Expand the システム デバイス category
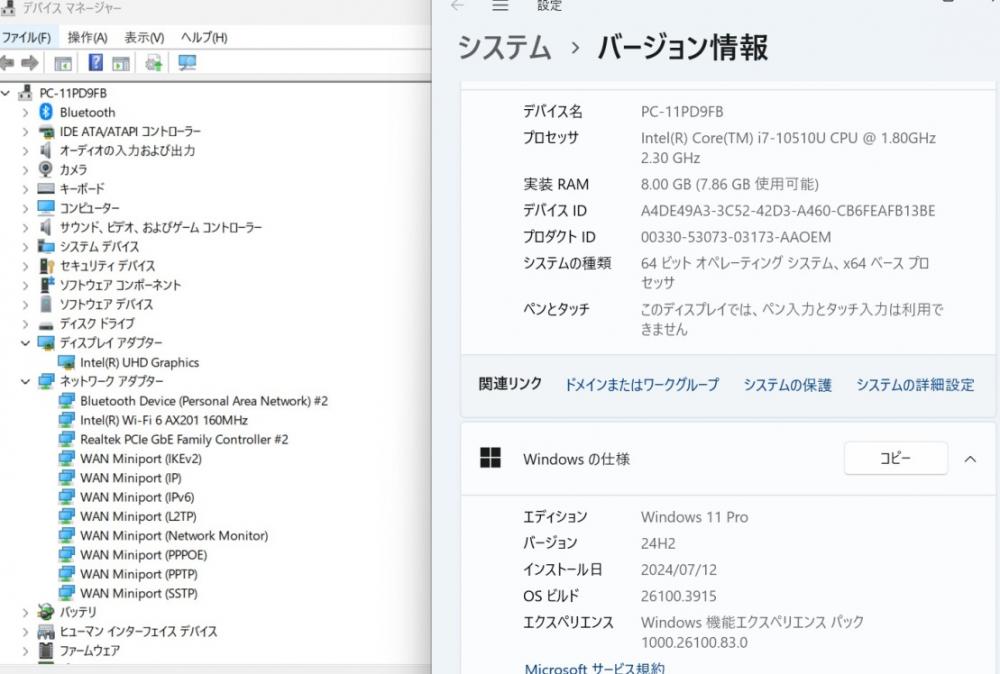Screen dimensions: 1000x674 coord(26,247)
